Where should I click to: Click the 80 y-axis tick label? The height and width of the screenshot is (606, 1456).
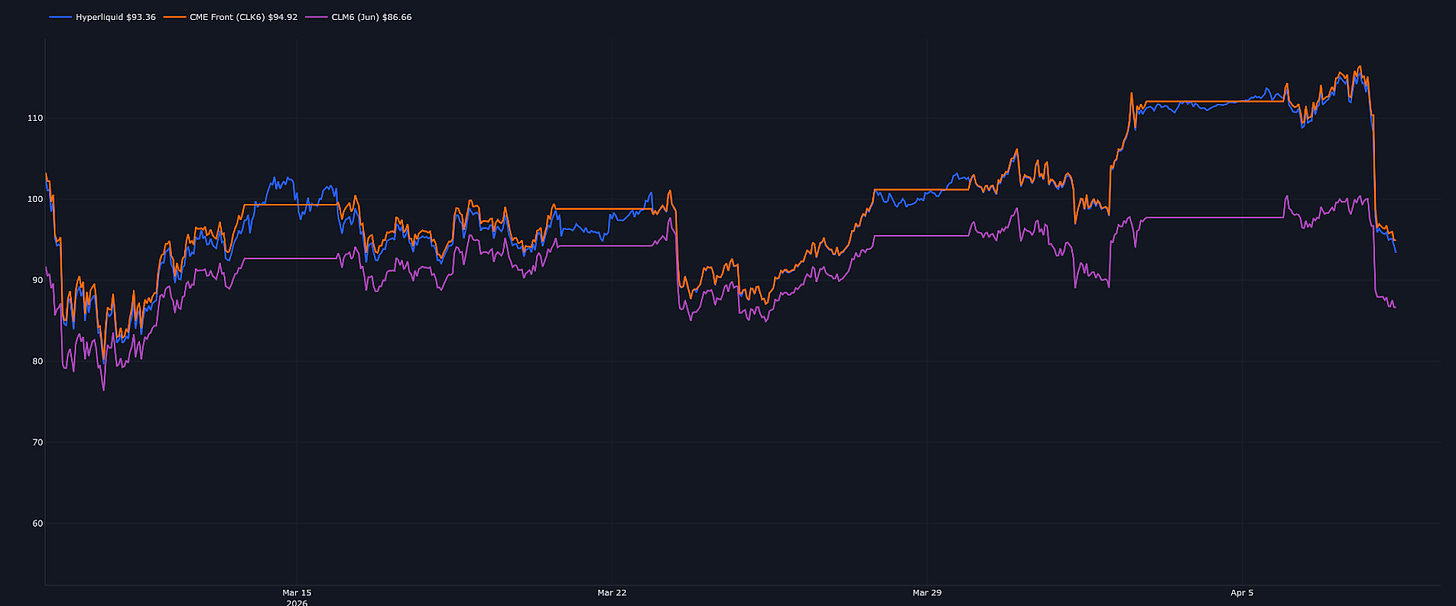click(37, 361)
